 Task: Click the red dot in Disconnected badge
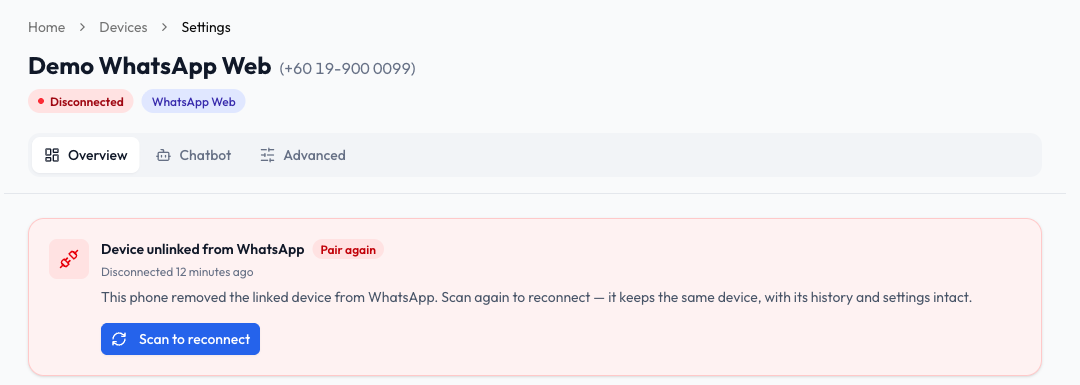tap(41, 102)
